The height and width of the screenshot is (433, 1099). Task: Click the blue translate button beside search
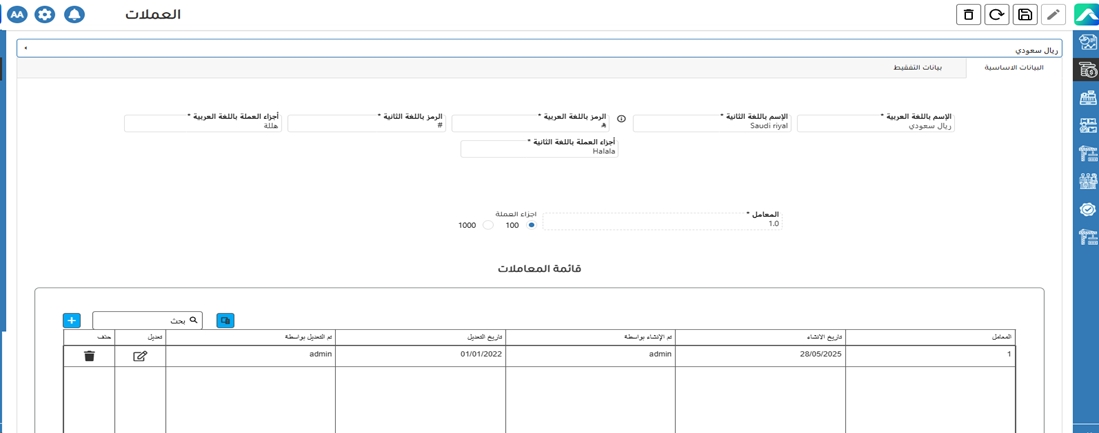pyautogui.click(x=225, y=320)
